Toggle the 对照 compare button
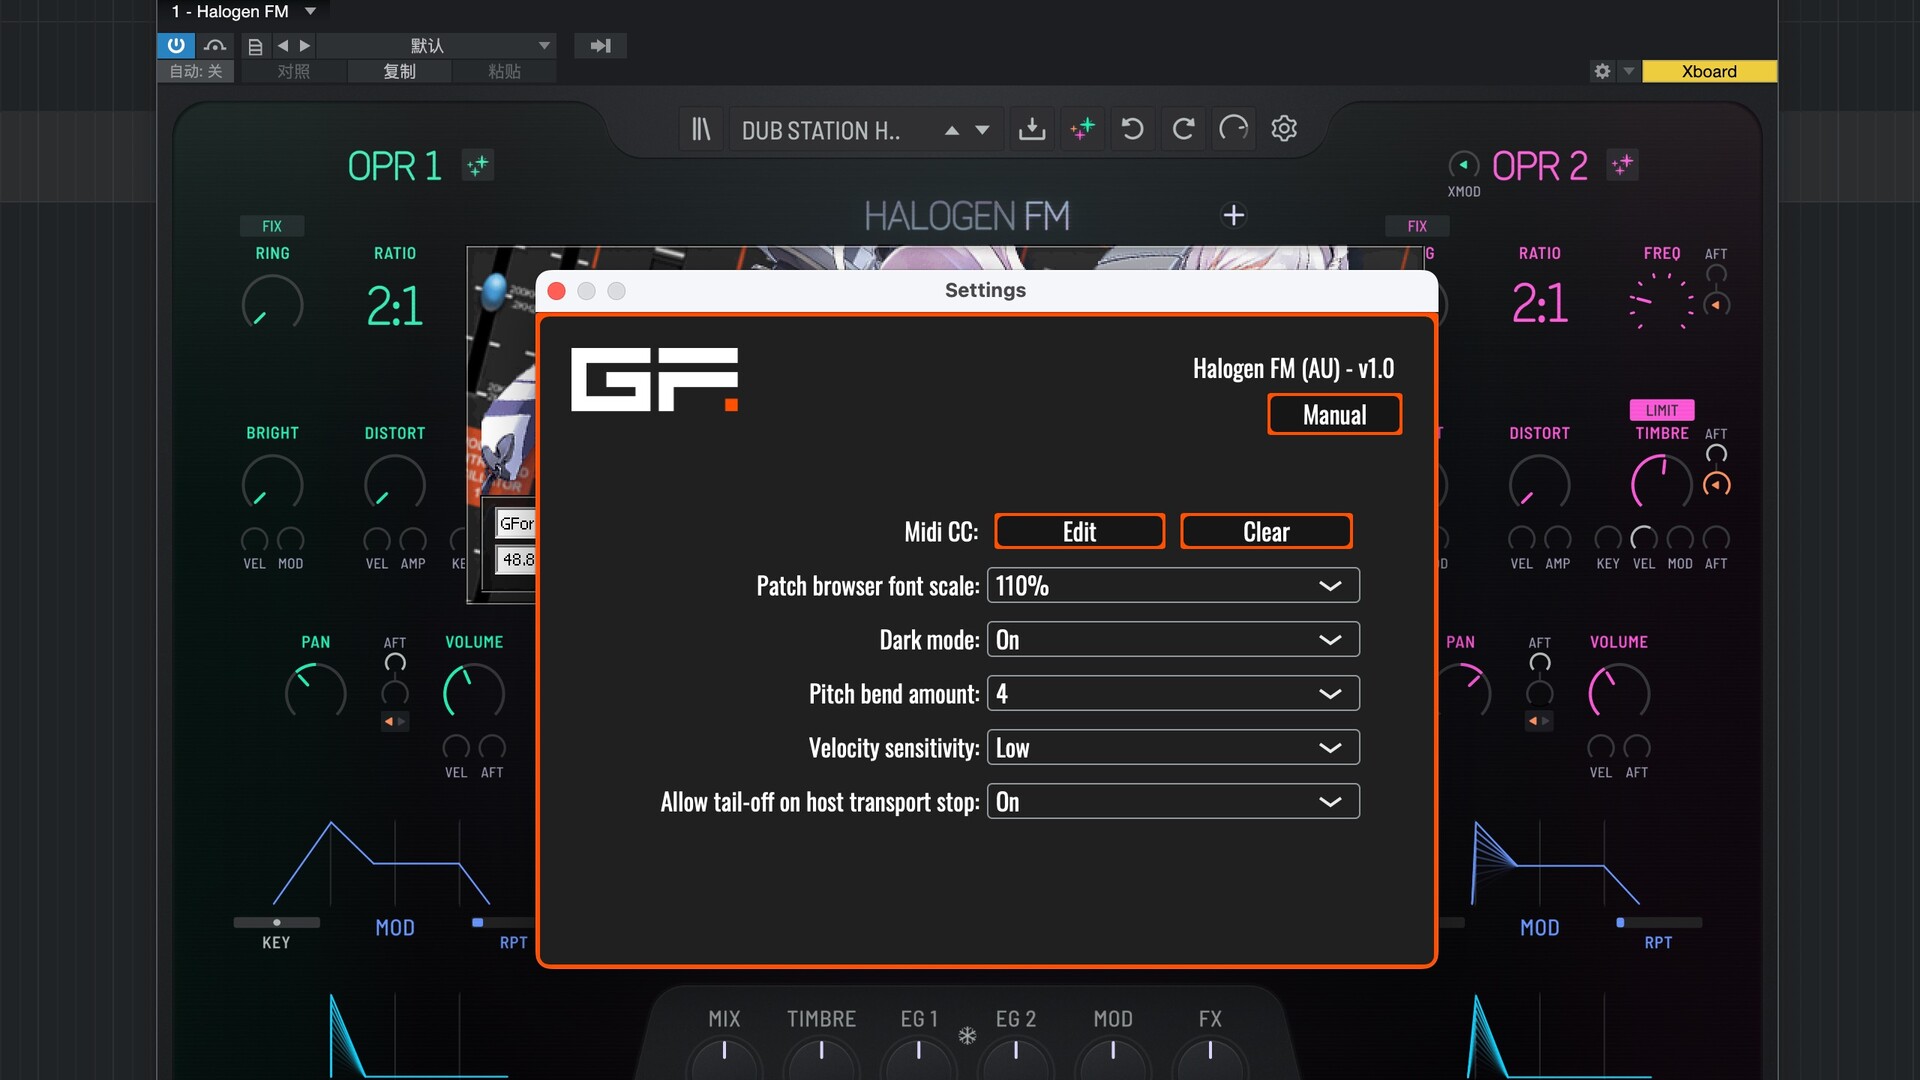This screenshot has height=1080, width=1920. [x=293, y=71]
